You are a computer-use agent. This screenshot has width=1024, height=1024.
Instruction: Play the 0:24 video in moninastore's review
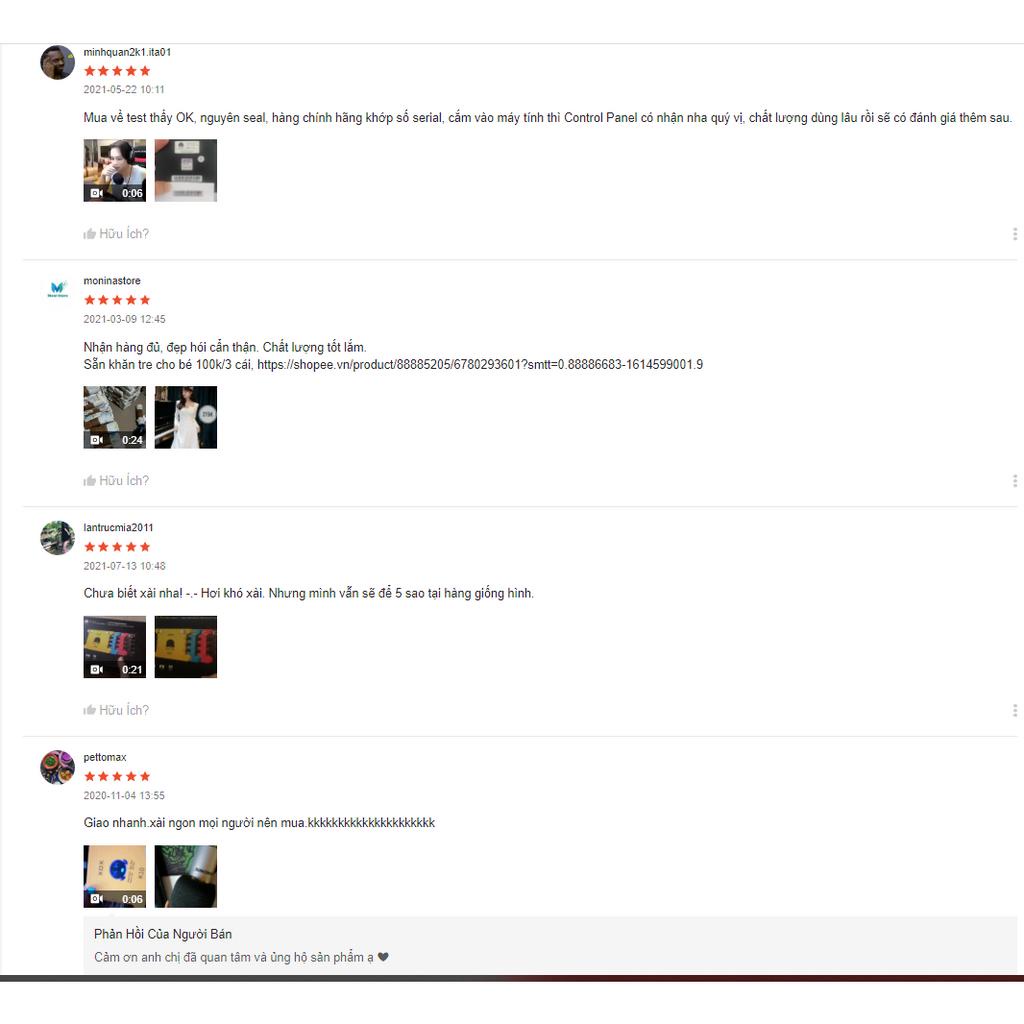pos(115,417)
